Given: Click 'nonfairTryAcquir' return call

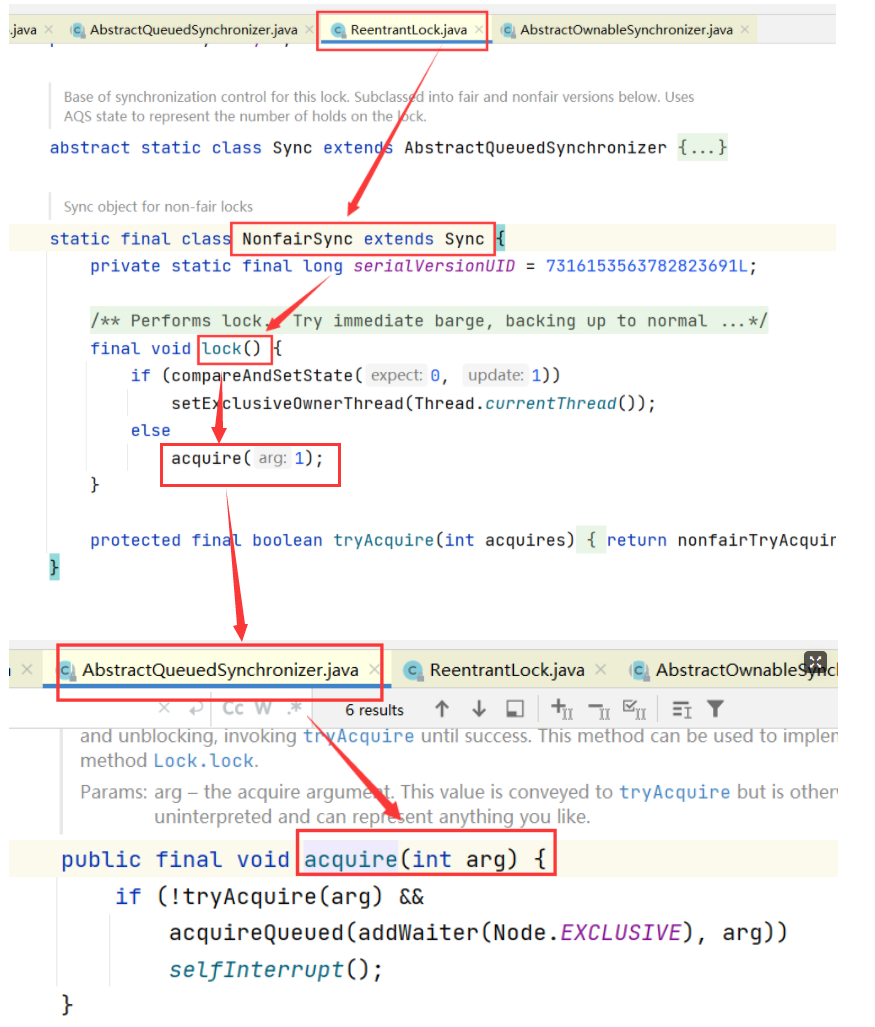Looking at the screenshot, I should click(x=756, y=540).
